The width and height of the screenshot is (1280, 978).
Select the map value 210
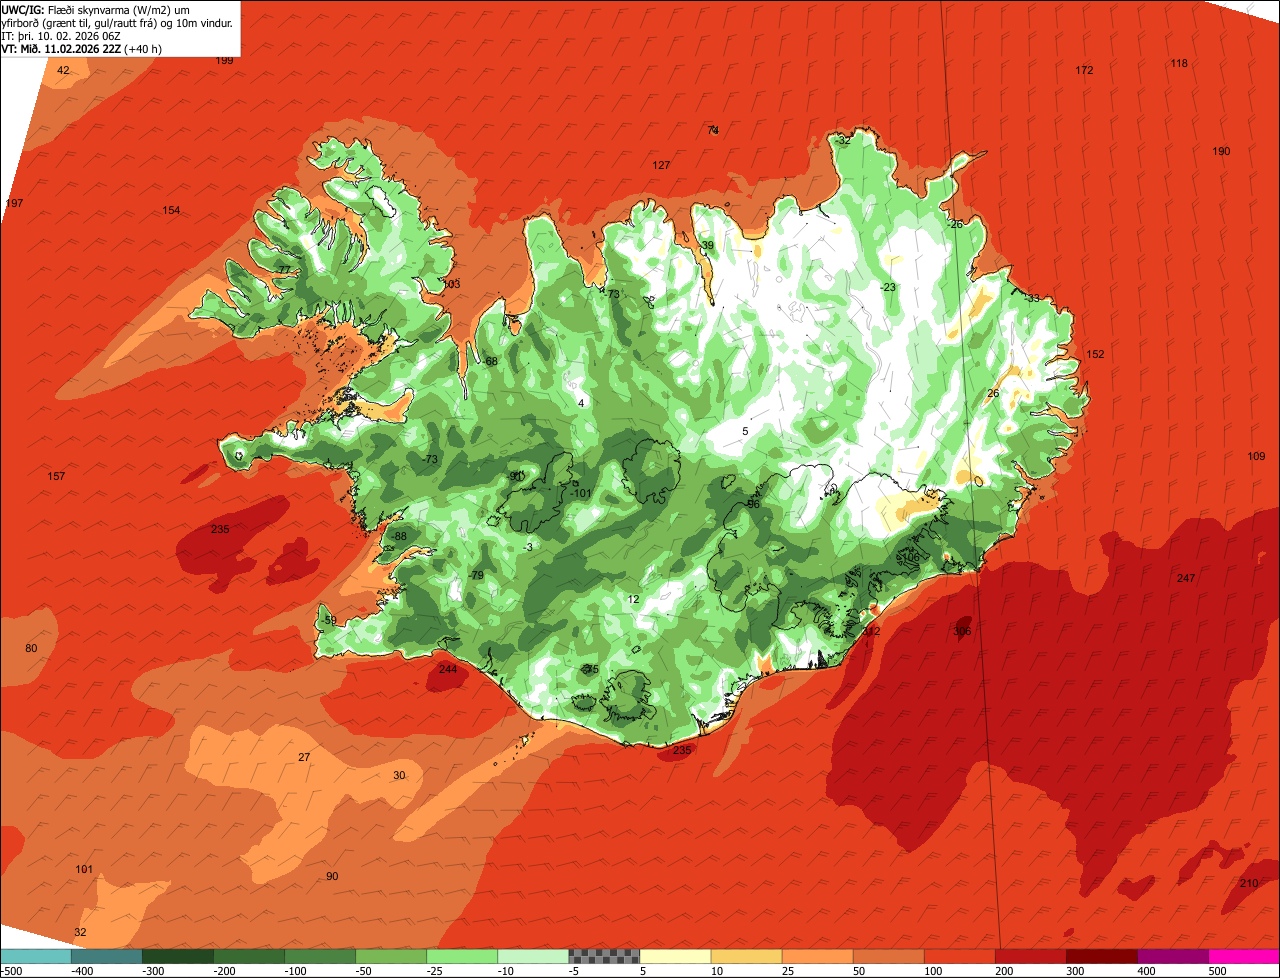tap(1248, 883)
